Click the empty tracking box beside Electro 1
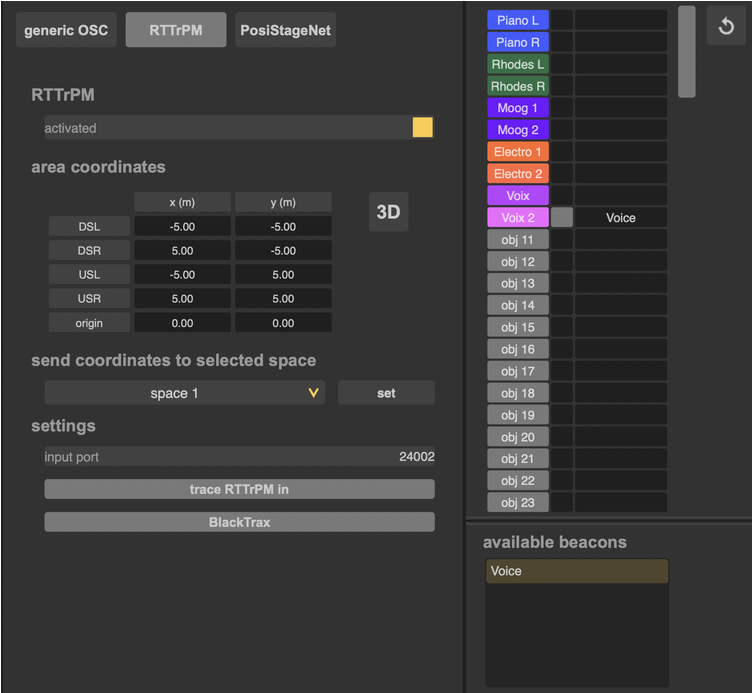752x693 pixels. tap(562, 152)
